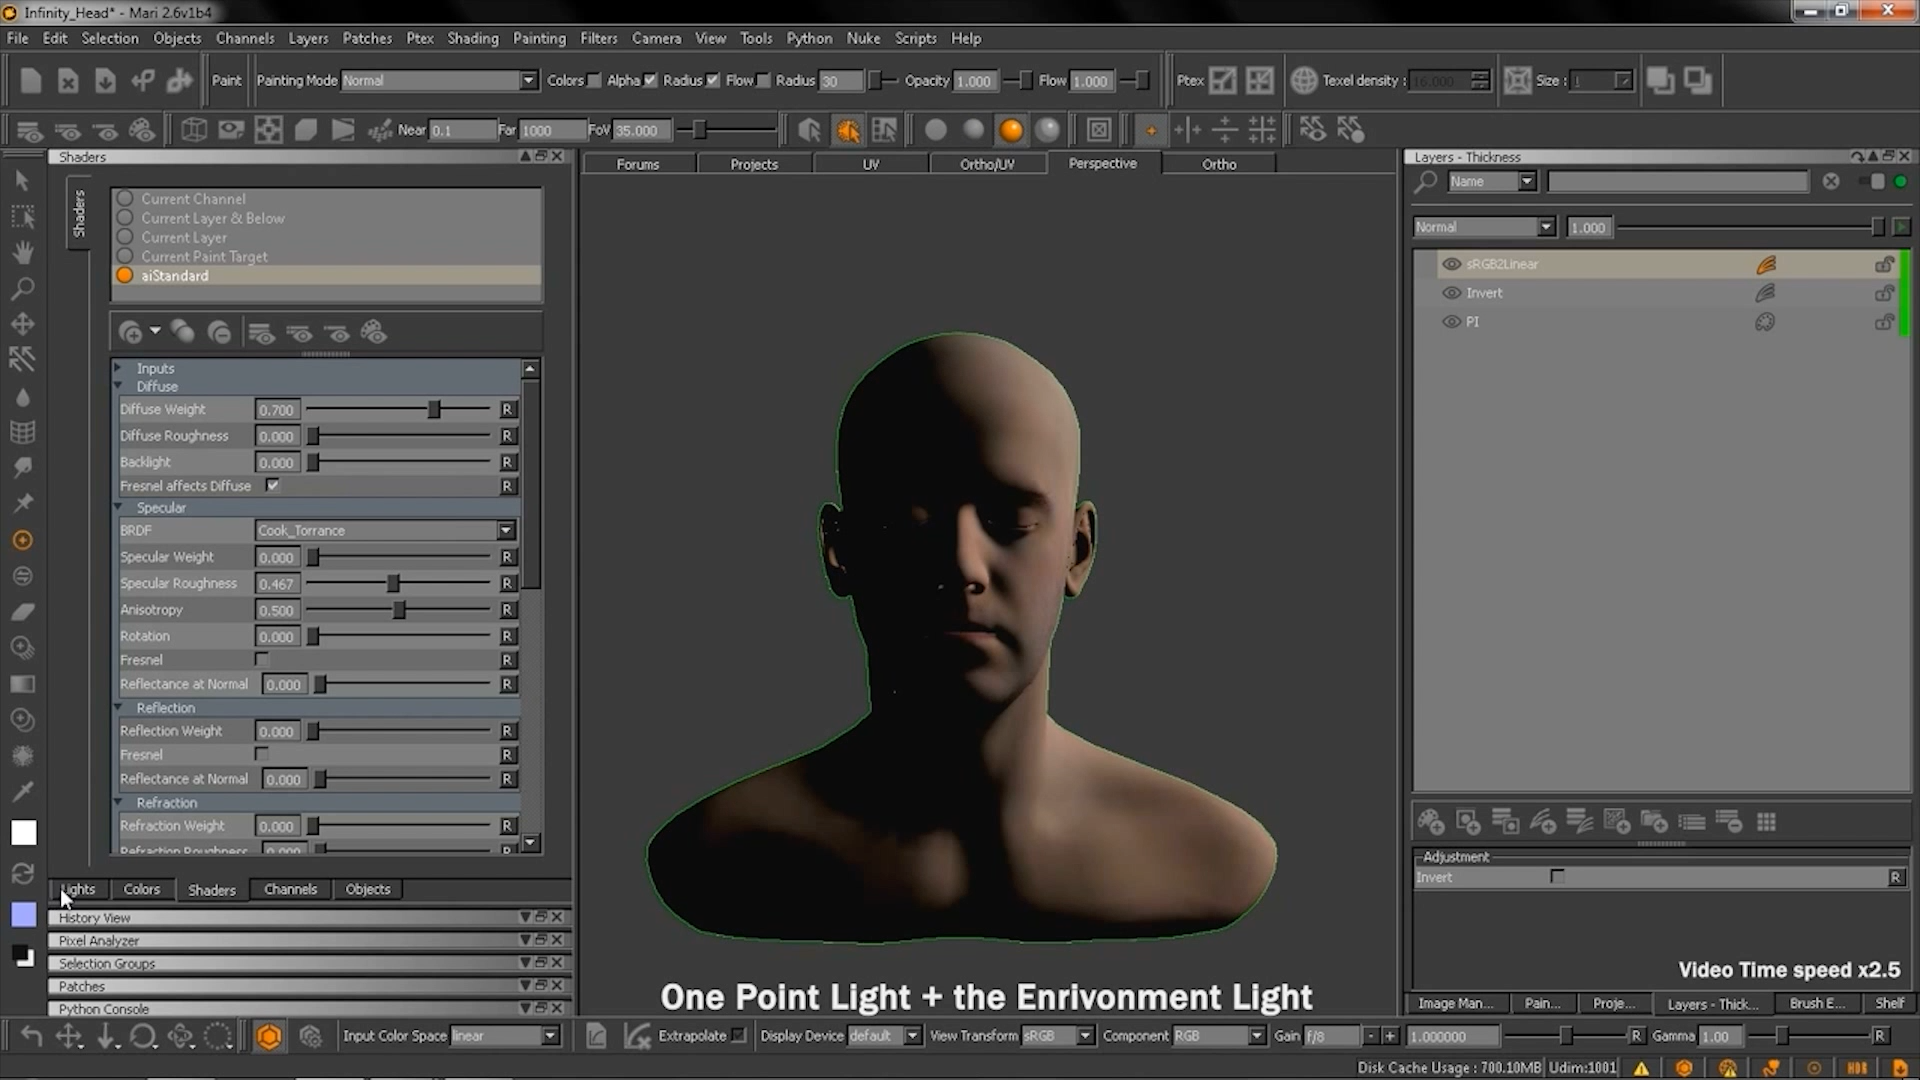Image resolution: width=1920 pixels, height=1080 pixels.
Task: Uncheck Fresnel affects Diffuse in shader settings
Action: click(x=272, y=485)
